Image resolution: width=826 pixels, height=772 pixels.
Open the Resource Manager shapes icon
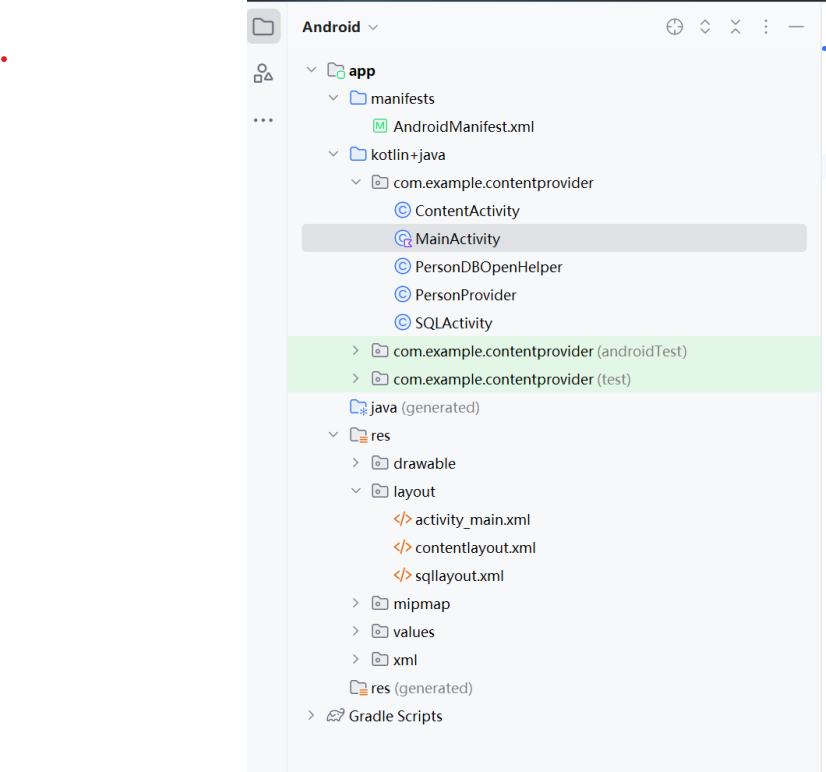(263, 73)
